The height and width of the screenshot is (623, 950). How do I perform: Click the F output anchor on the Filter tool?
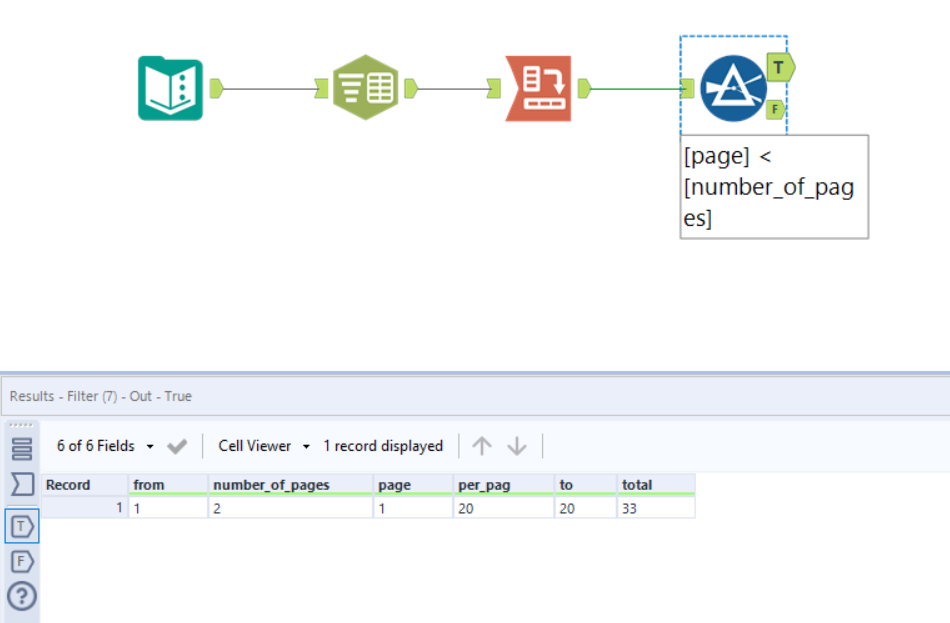pyautogui.click(x=776, y=109)
